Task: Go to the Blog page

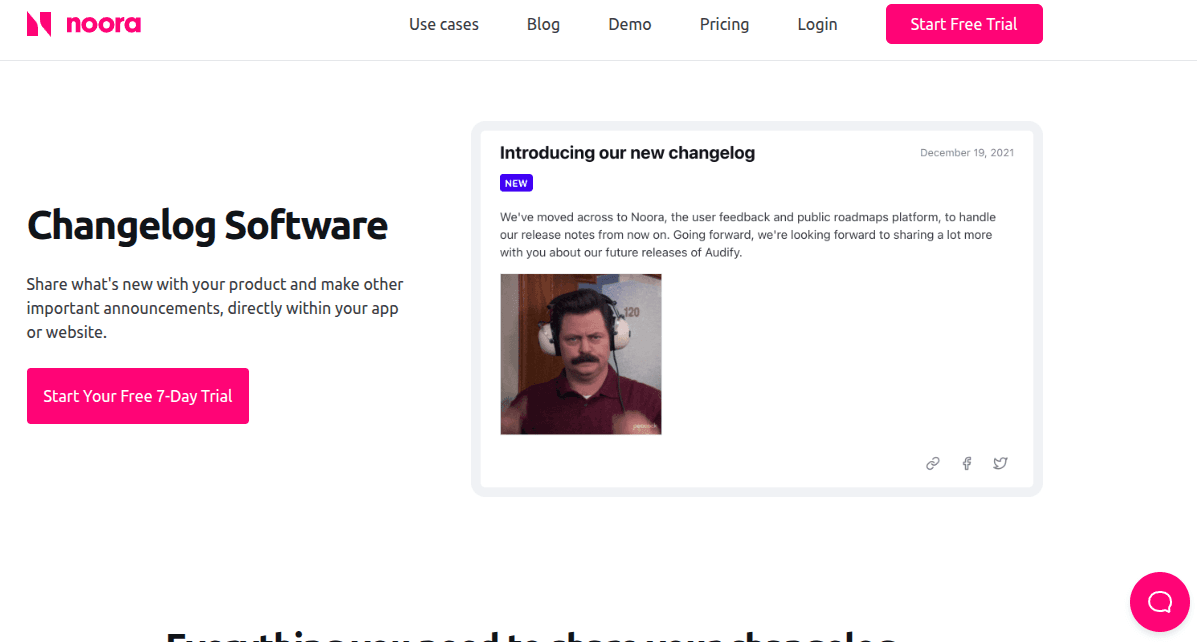Action: click(543, 24)
